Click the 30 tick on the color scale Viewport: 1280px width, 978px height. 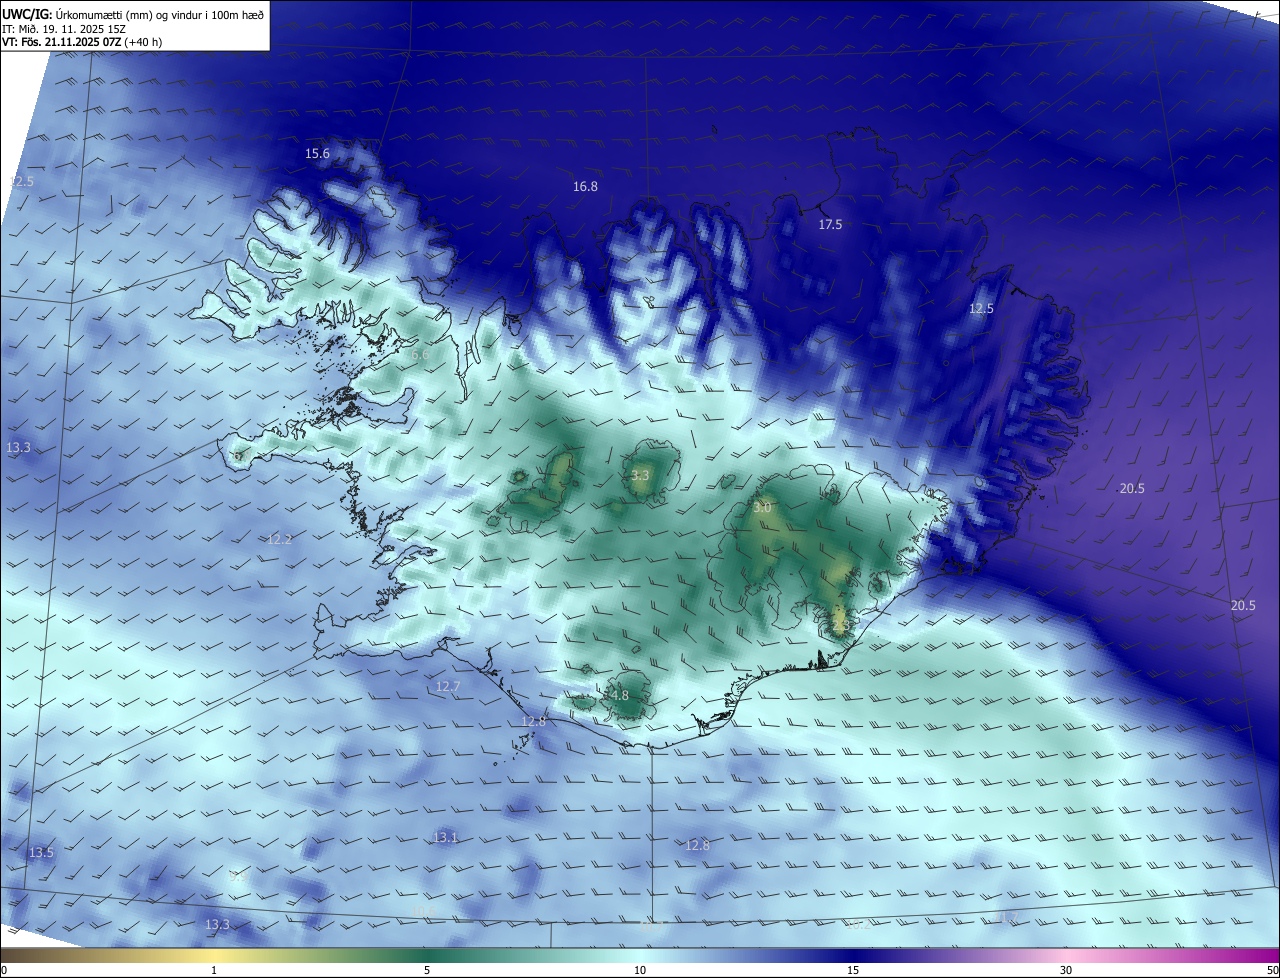(1066, 970)
